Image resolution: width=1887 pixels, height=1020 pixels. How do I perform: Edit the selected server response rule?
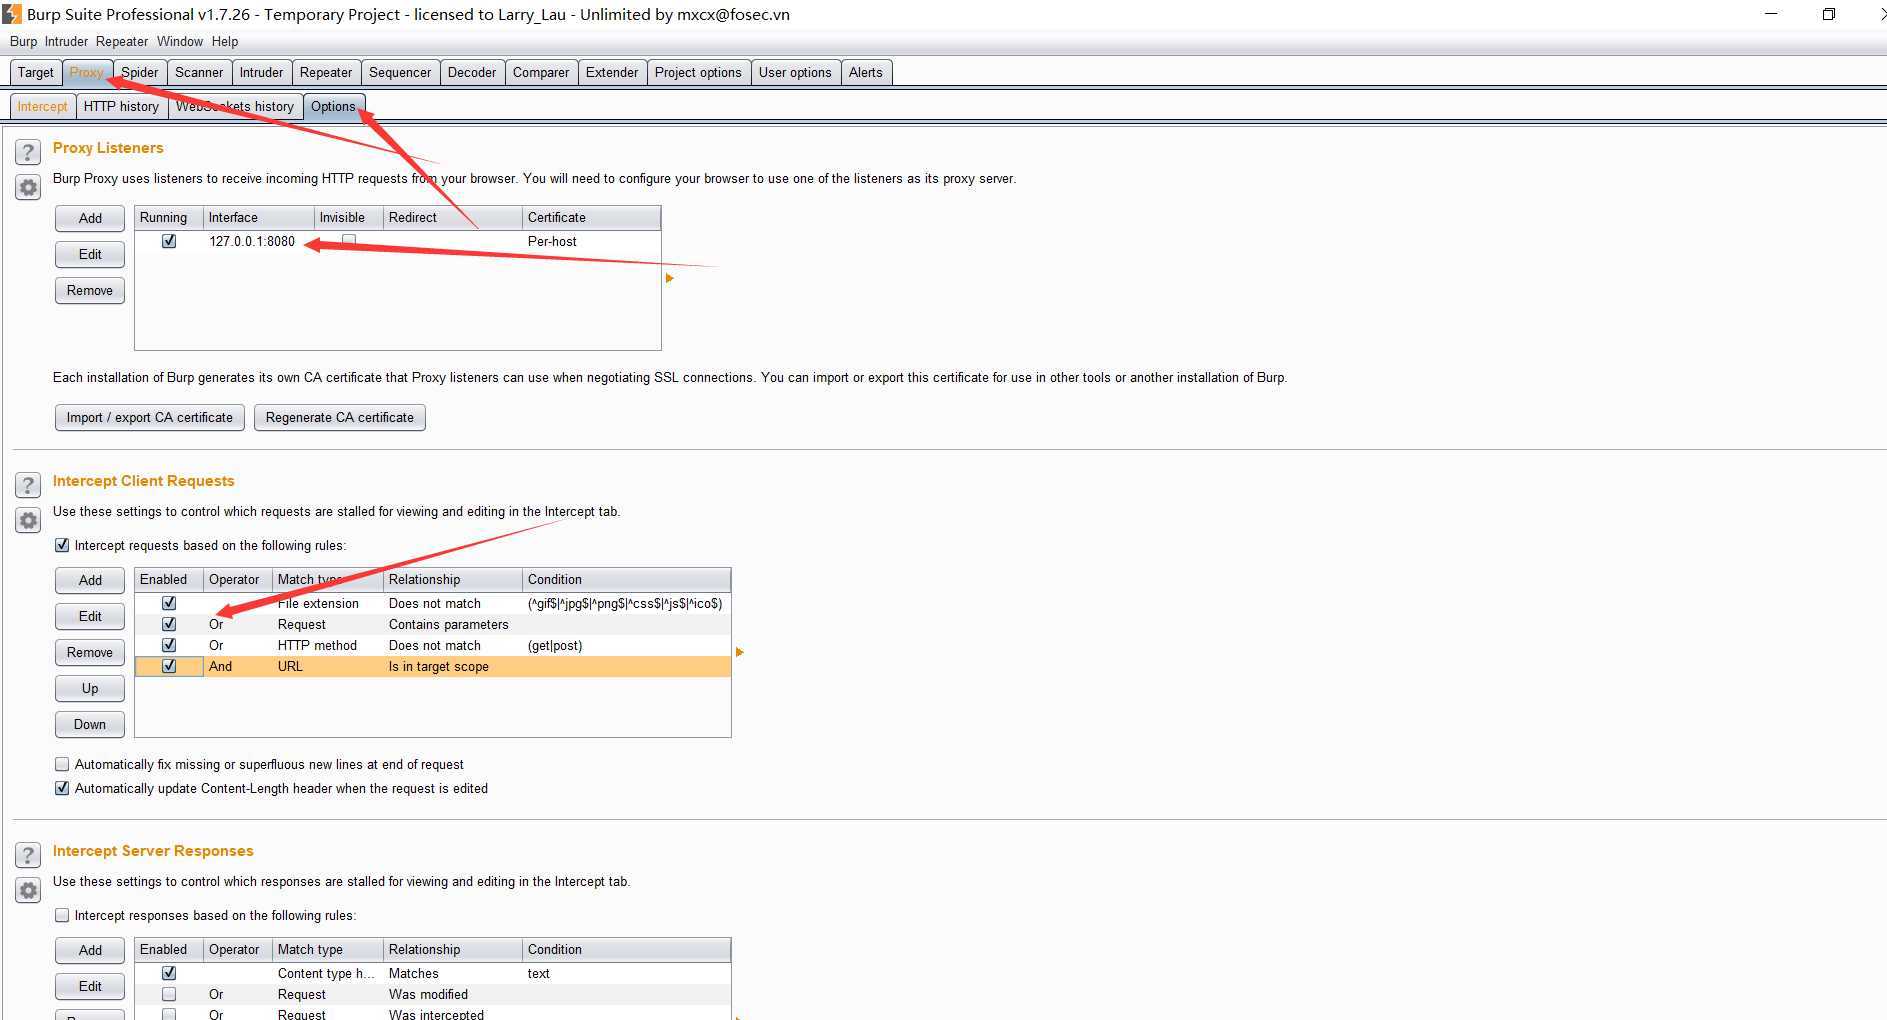[x=90, y=986]
